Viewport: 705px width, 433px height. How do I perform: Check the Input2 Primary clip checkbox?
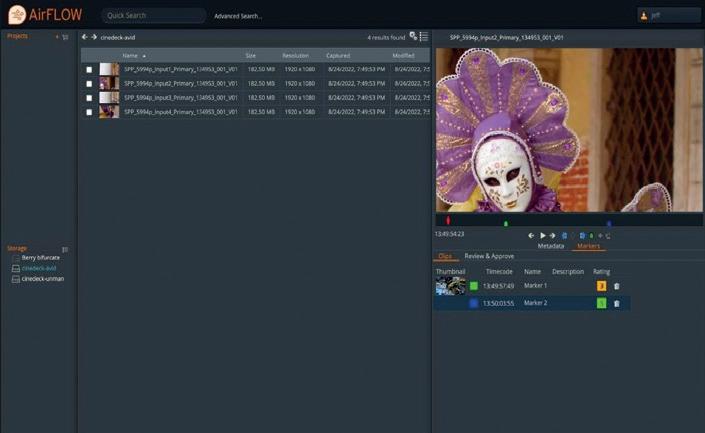coord(89,84)
